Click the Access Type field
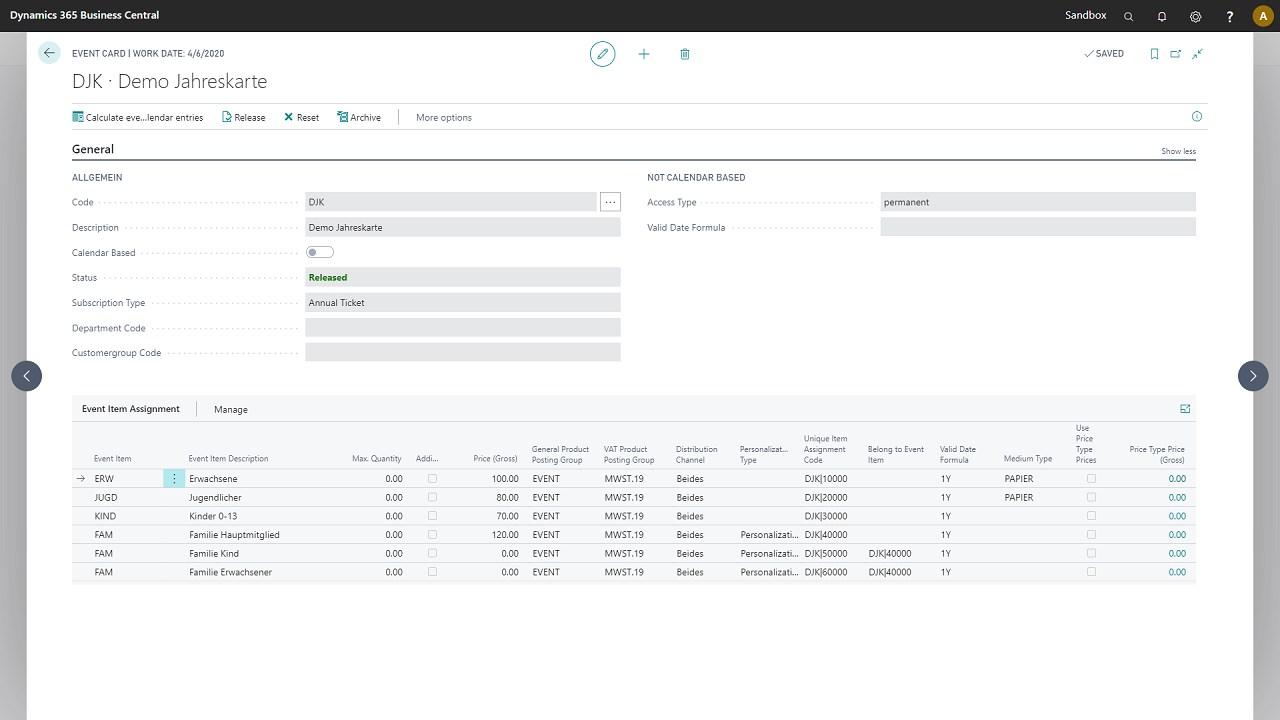The width and height of the screenshot is (1280, 720). click(1038, 202)
